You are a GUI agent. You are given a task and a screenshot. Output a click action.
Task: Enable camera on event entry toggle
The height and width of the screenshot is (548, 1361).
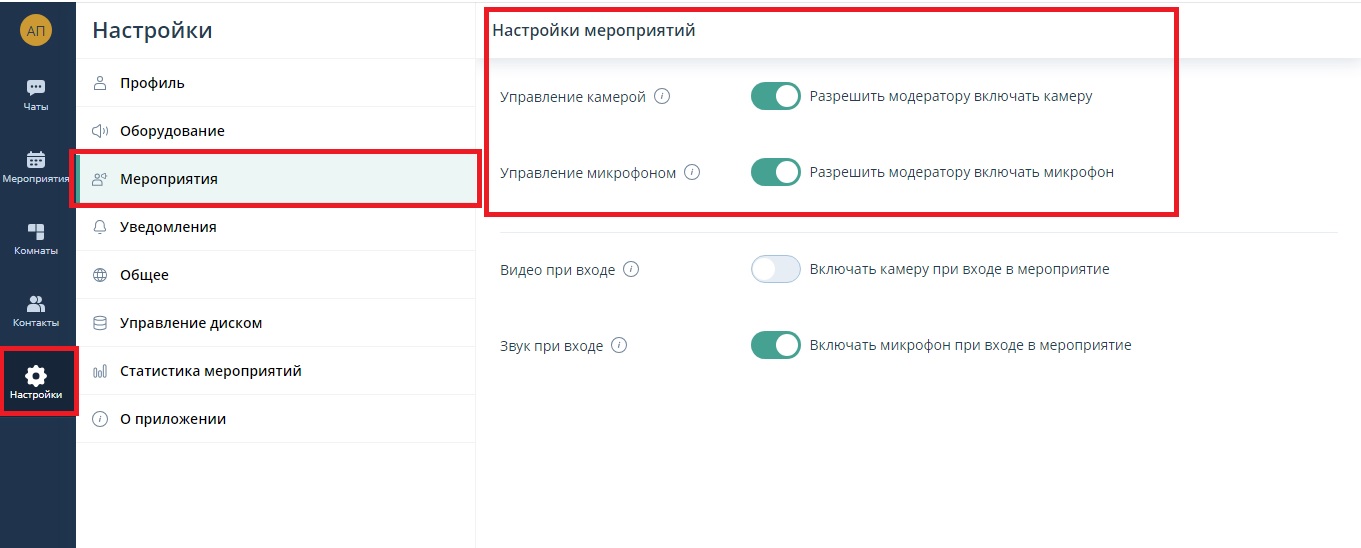[776, 269]
